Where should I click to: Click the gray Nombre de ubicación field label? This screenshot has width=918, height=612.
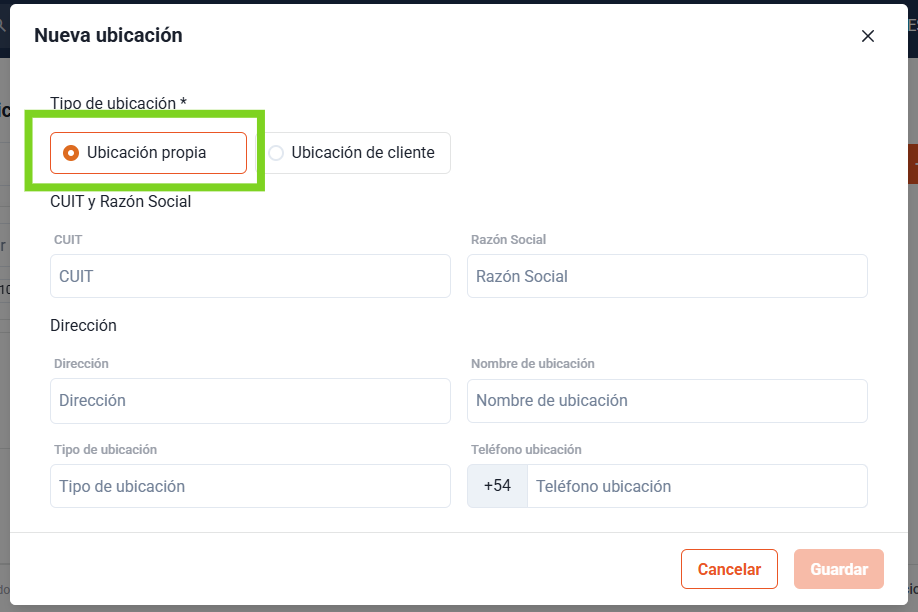pos(532,364)
